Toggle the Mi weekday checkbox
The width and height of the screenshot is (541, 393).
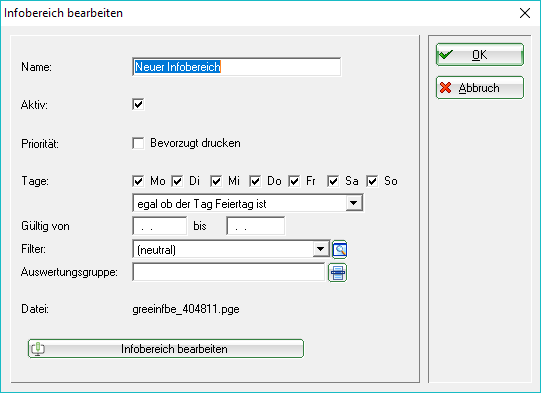(216, 181)
